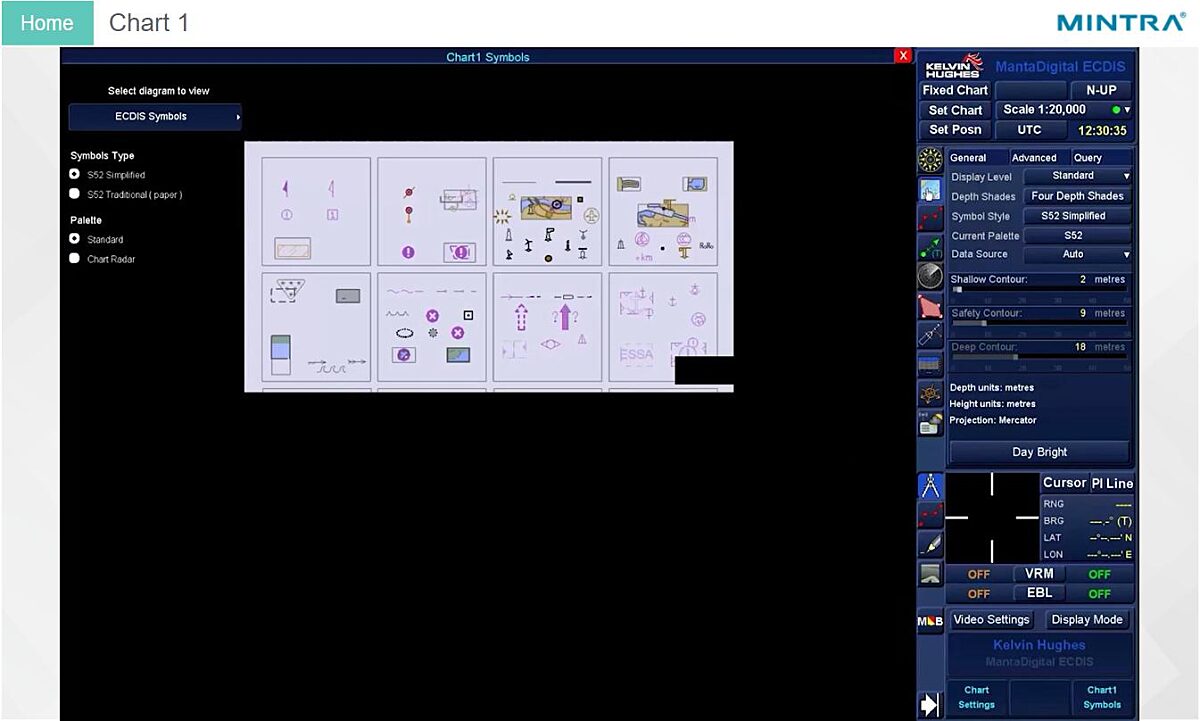Open the card icon below ship's wheel

[931, 423]
